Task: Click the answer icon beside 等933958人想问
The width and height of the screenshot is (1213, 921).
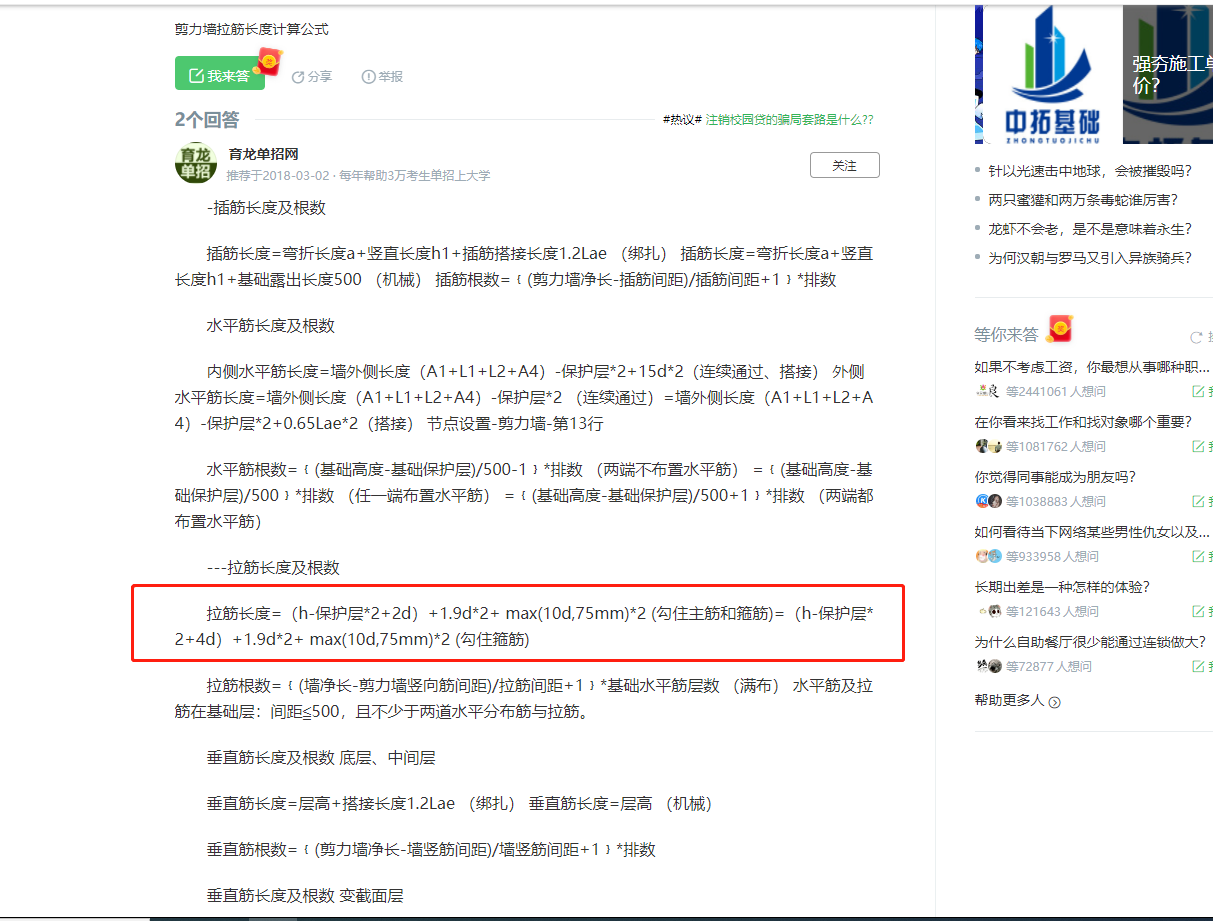Action: pyautogui.click(x=1198, y=557)
